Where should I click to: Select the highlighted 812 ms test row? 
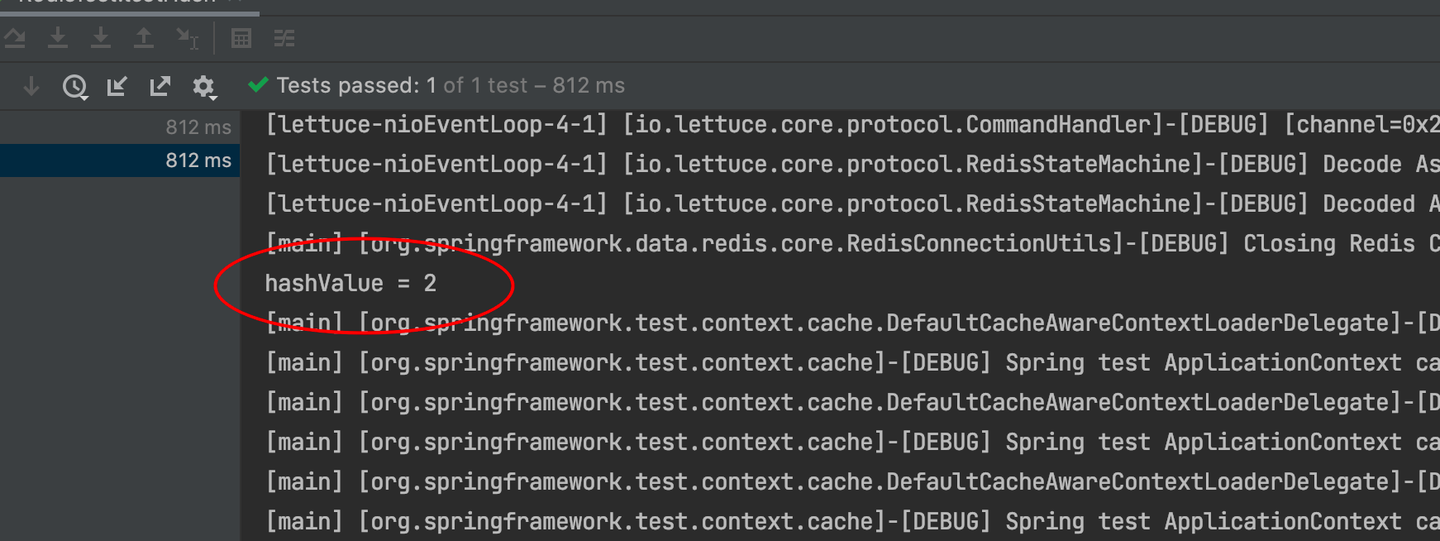(x=120, y=161)
